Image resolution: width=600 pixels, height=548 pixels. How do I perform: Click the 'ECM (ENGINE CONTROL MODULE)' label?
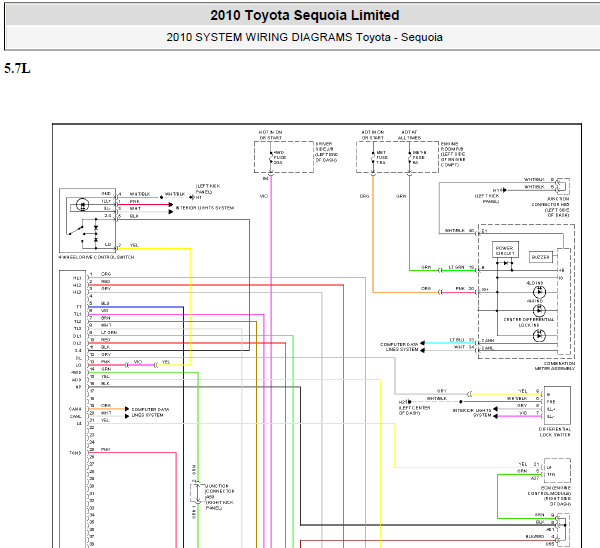(549, 496)
